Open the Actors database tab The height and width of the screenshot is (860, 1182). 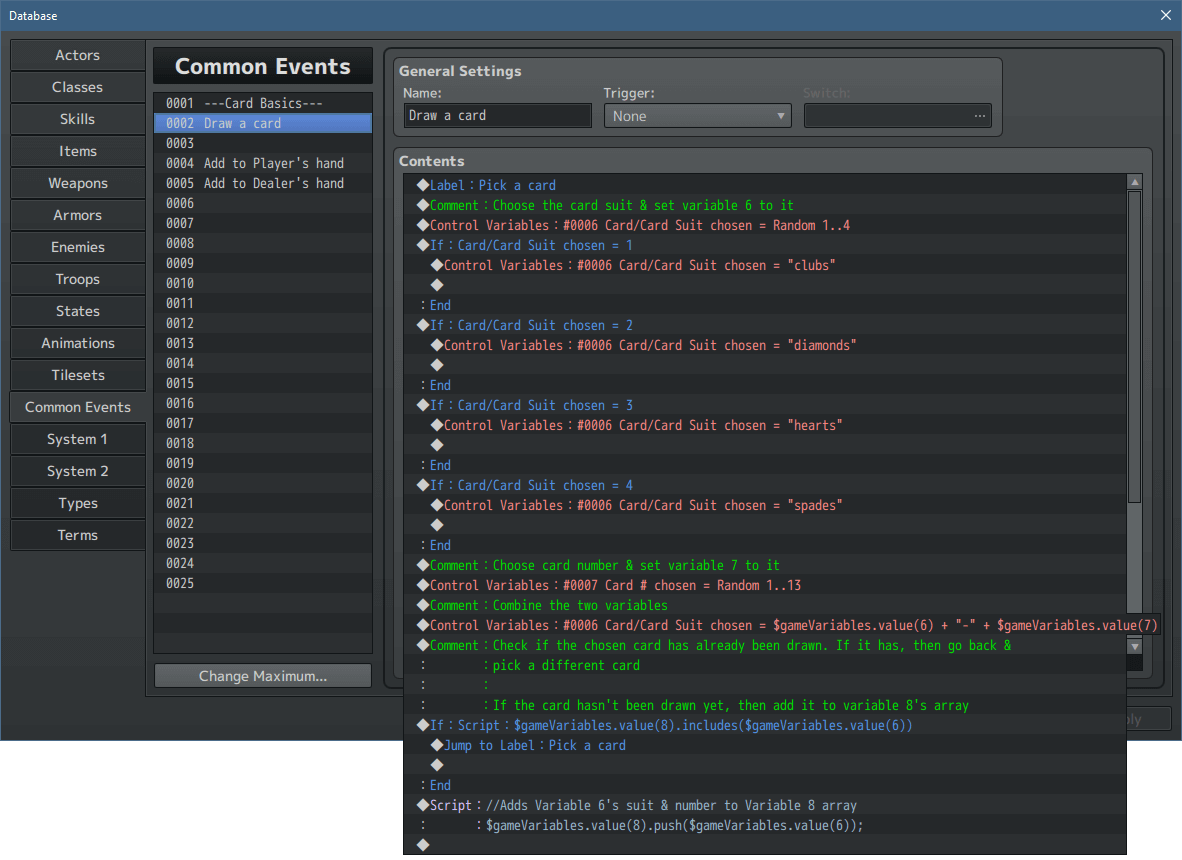tap(77, 55)
